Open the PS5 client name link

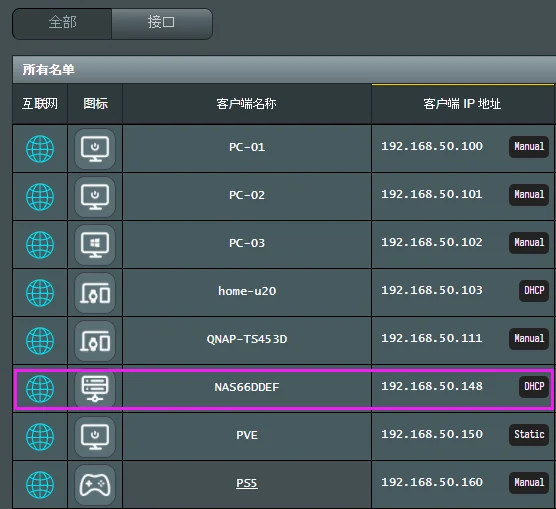[x=247, y=483]
